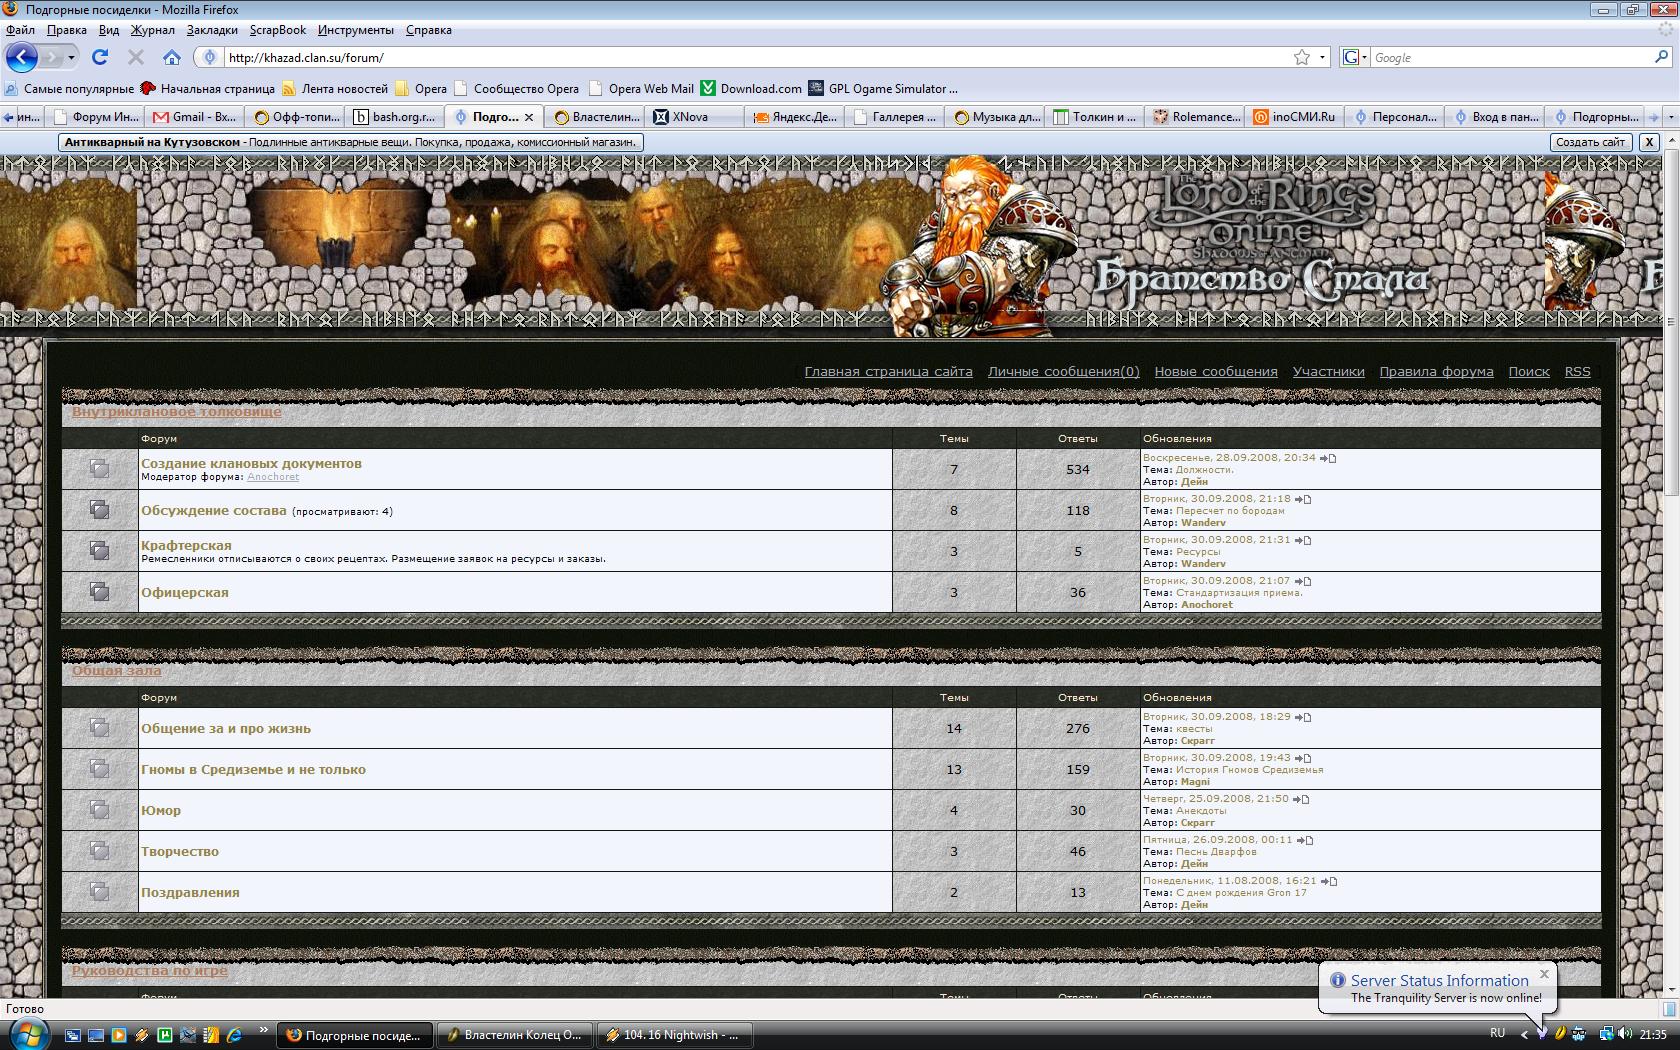Click into the Google search field
Viewport: 1680px width, 1050px height.
coord(1510,58)
